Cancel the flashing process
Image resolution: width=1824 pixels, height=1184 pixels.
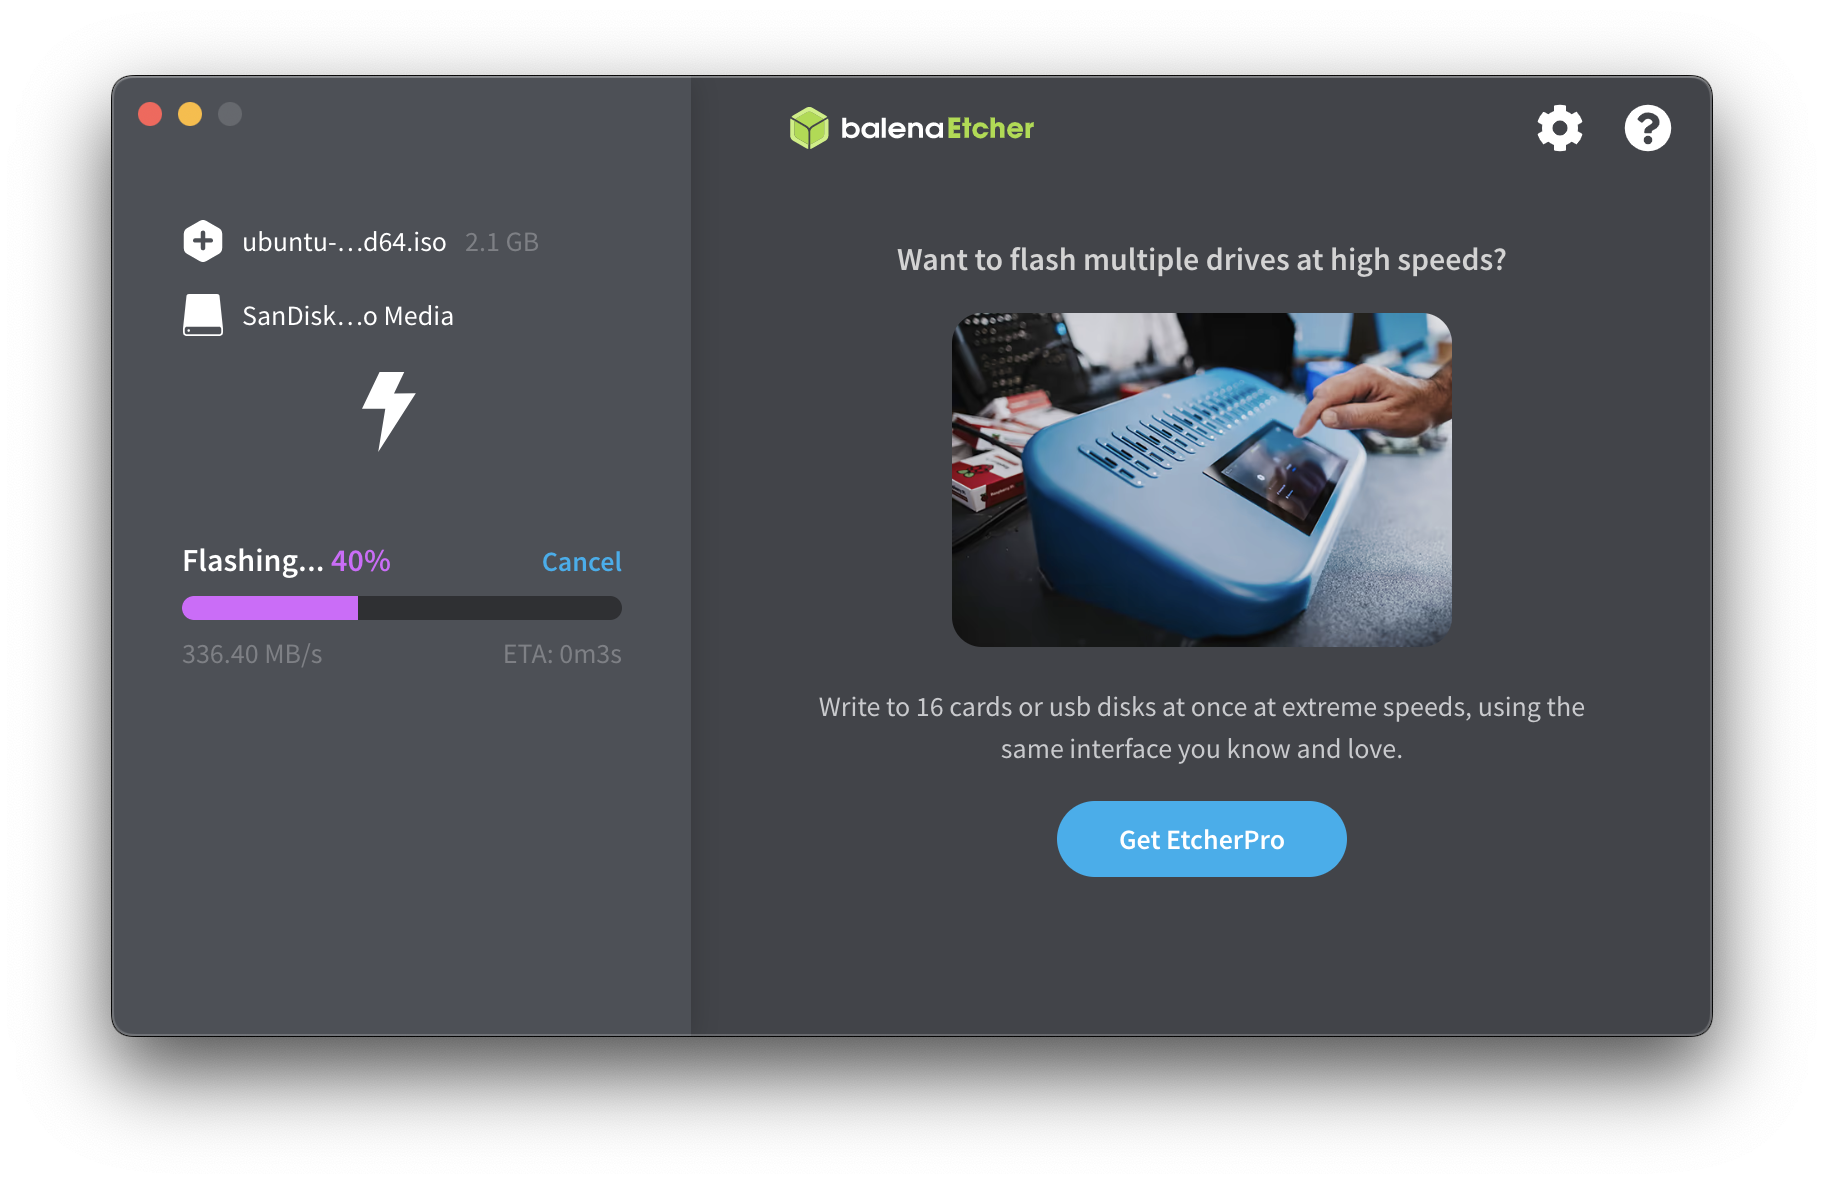click(x=582, y=562)
